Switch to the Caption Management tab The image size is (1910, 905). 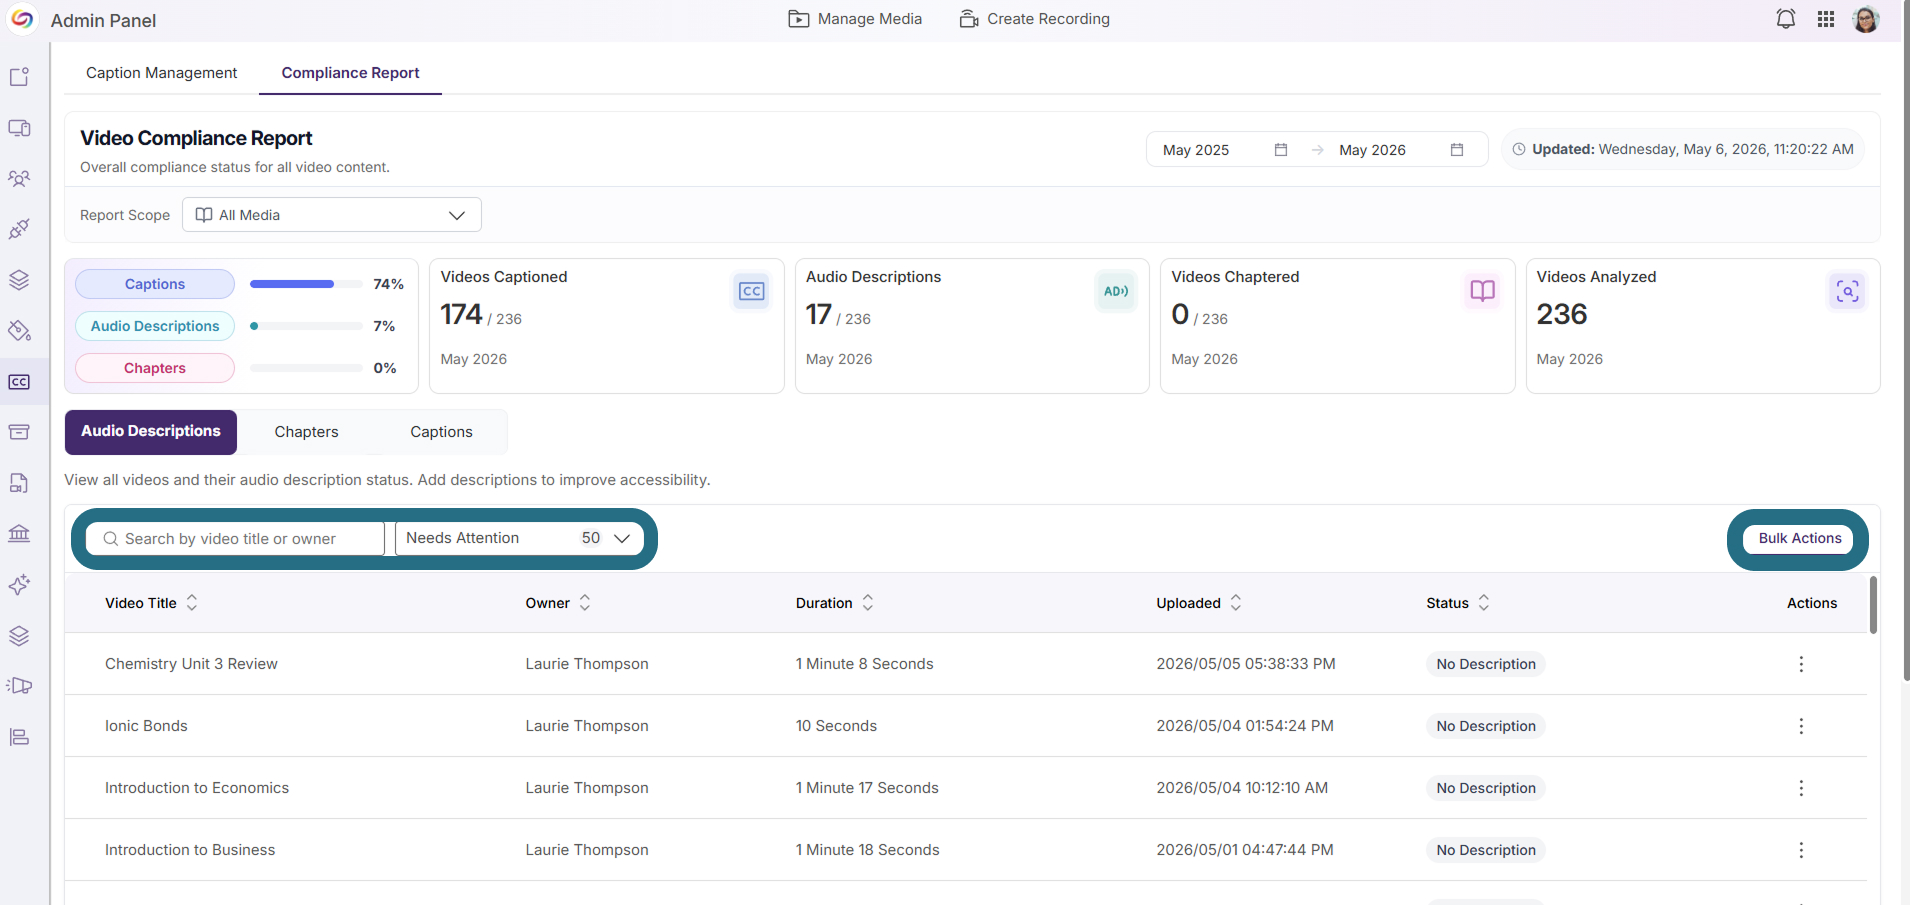tap(162, 73)
